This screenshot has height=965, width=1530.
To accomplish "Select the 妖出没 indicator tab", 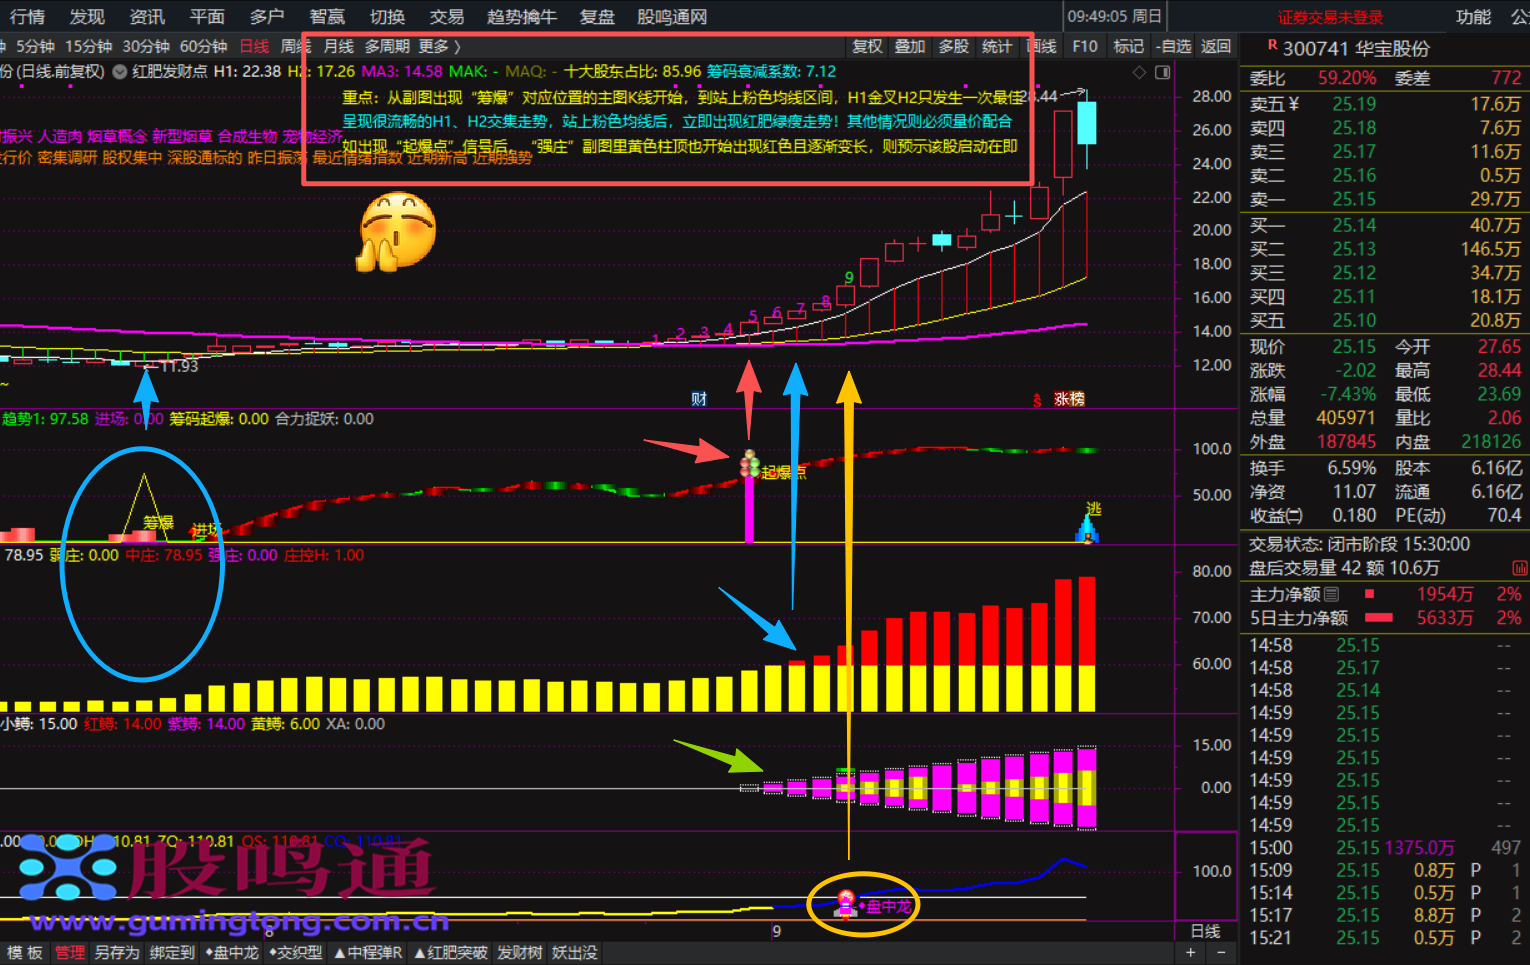I will pyautogui.click(x=575, y=953).
